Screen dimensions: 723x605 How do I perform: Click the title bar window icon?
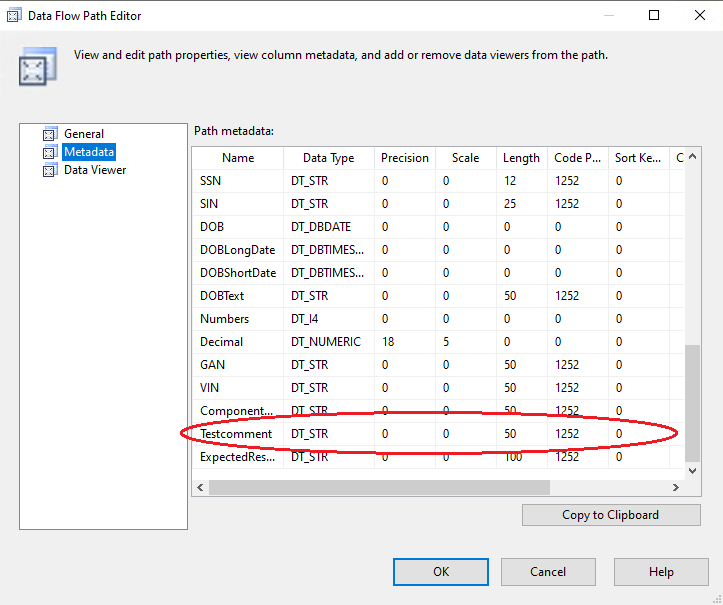click(13, 15)
